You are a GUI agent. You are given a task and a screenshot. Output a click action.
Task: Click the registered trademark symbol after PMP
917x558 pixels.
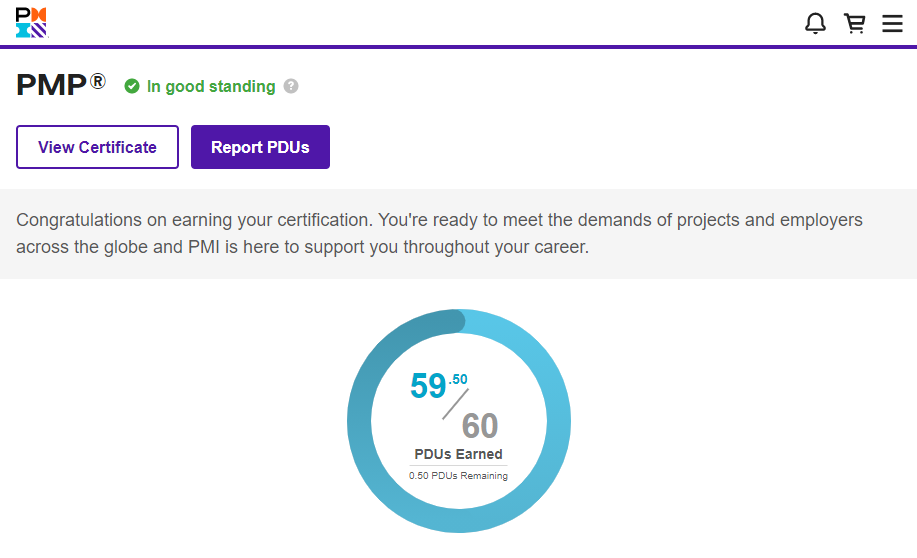[x=98, y=82]
